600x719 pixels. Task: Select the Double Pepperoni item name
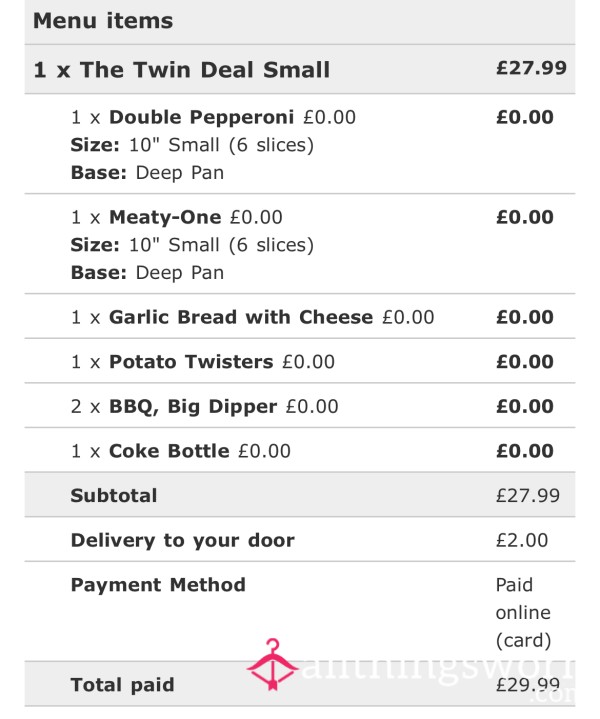point(201,117)
